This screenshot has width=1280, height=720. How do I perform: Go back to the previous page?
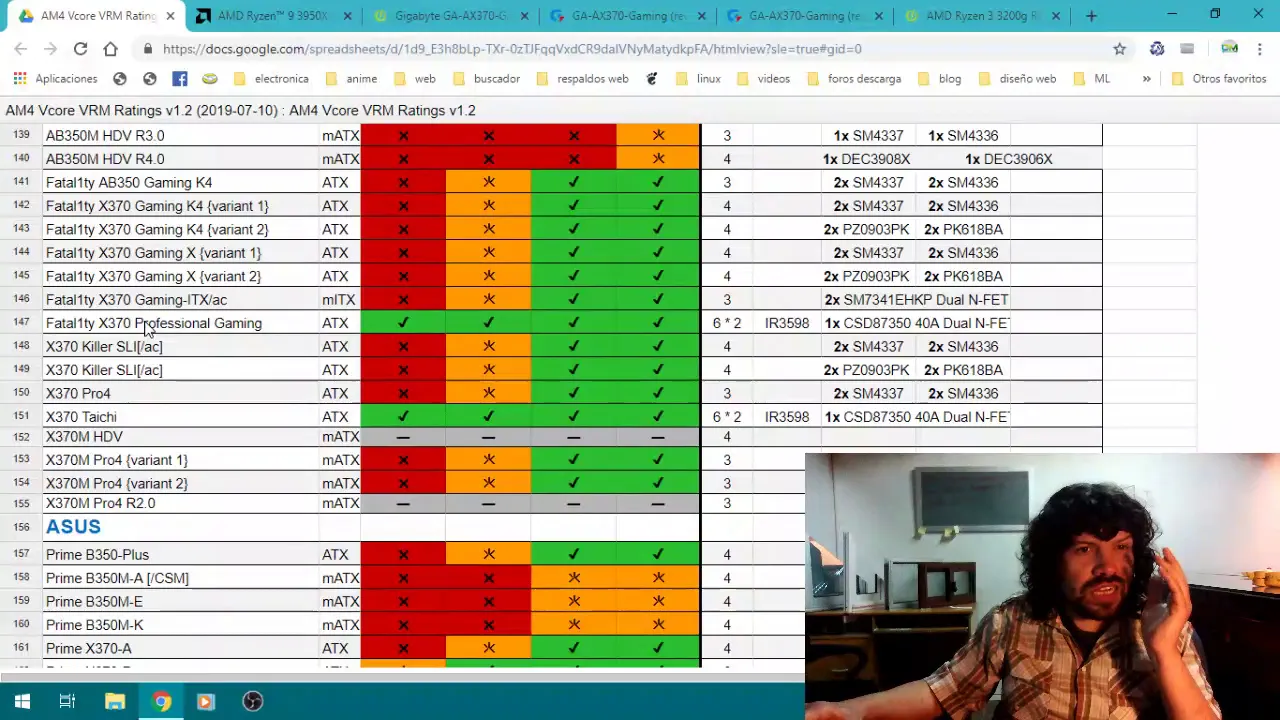tap(21, 48)
